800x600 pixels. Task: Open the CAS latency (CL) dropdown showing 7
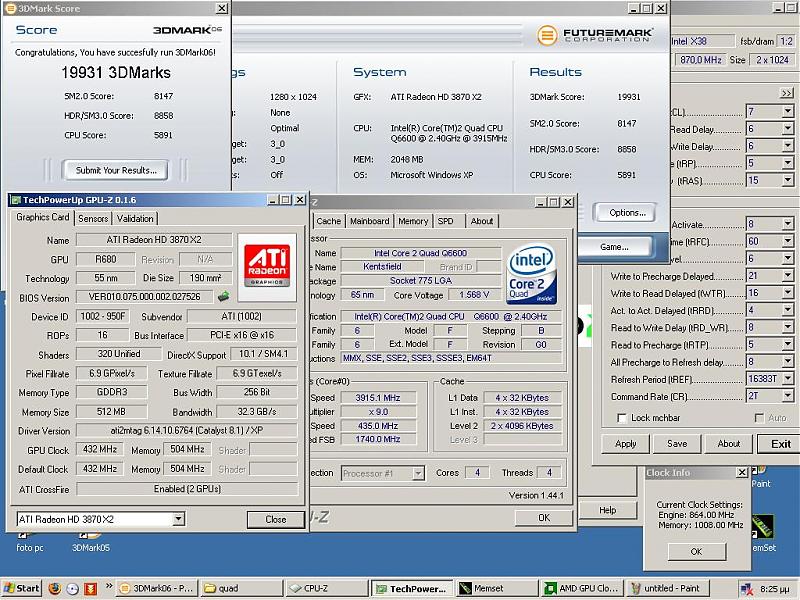click(x=788, y=111)
